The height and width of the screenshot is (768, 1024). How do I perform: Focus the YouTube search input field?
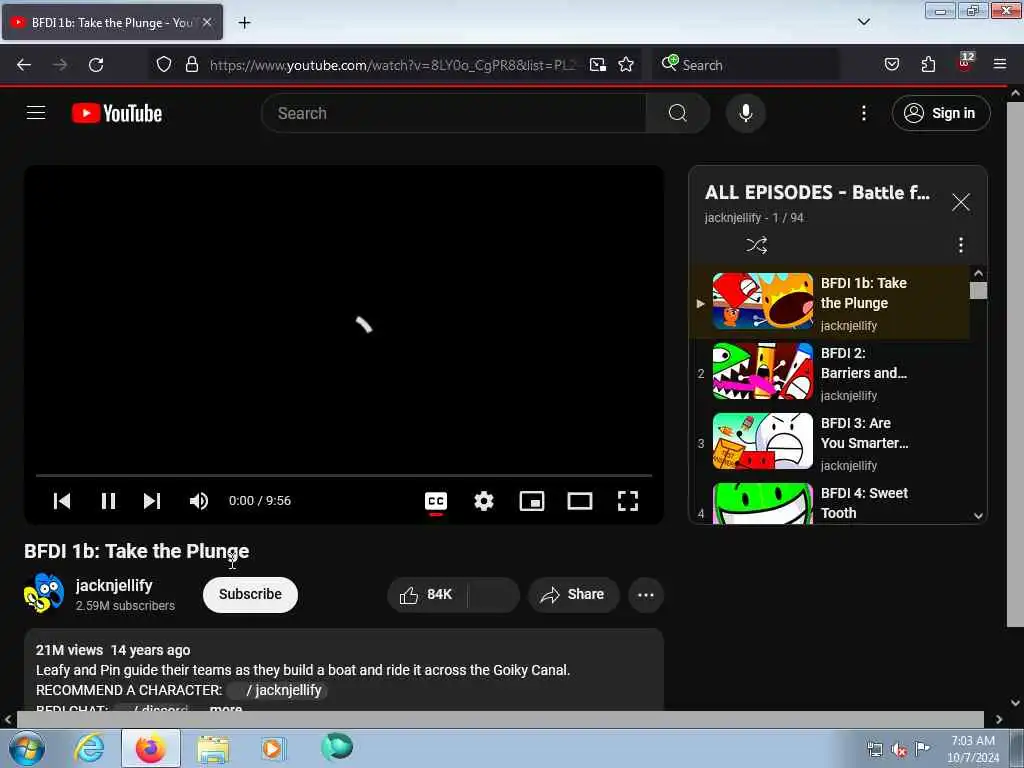[x=454, y=113]
